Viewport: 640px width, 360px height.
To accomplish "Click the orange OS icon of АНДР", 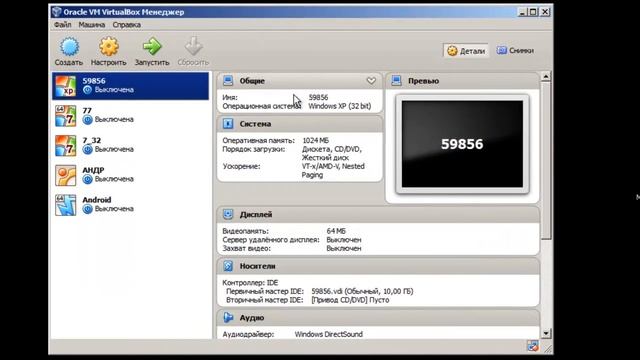I will pyautogui.click(x=66, y=175).
